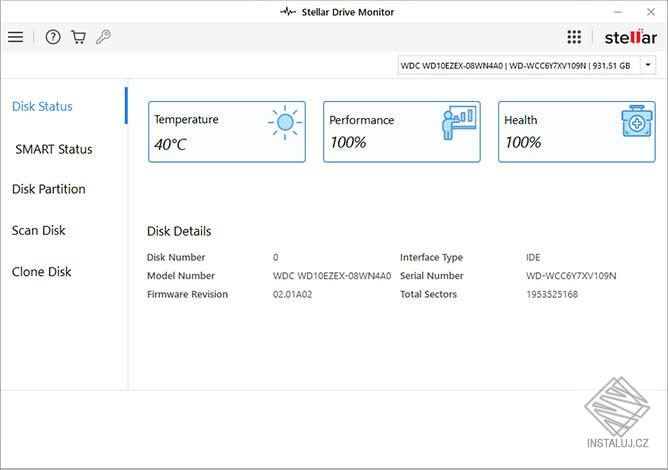Select Disk Status in sidebar
The width and height of the screenshot is (668, 470).
(42, 107)
